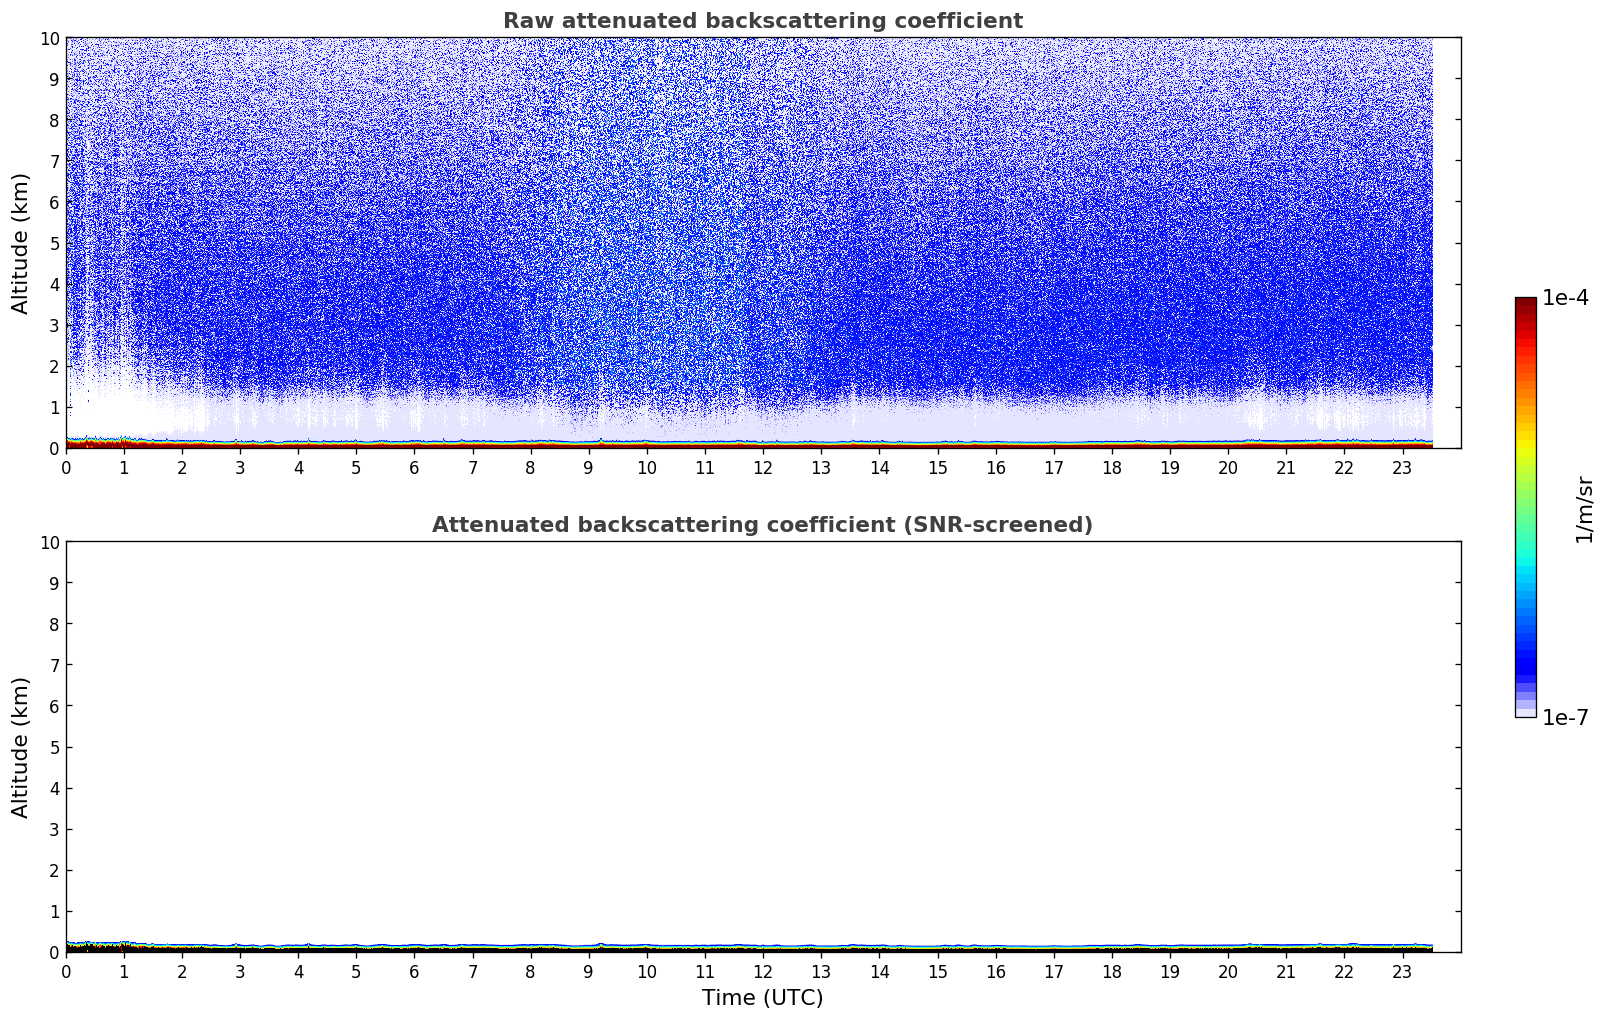Viewport: 1606px width, 1020px height.
Task: Click hour 6 tick label on the bottom plot
Action: 414,971
